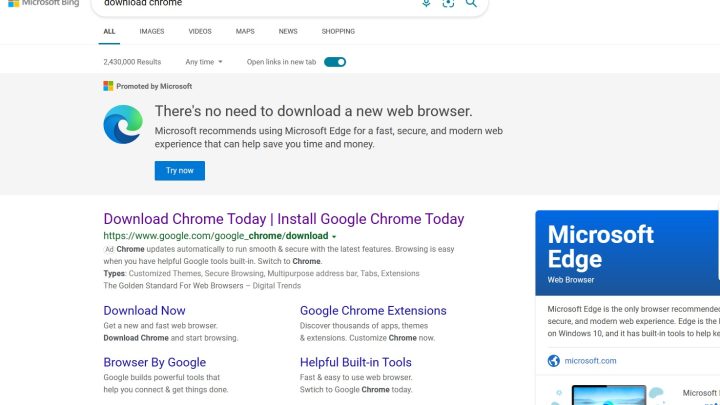The height and width of the screenshot is (405, 720).
Task: Switch to the MAPS tab
Action: (245, 31)
